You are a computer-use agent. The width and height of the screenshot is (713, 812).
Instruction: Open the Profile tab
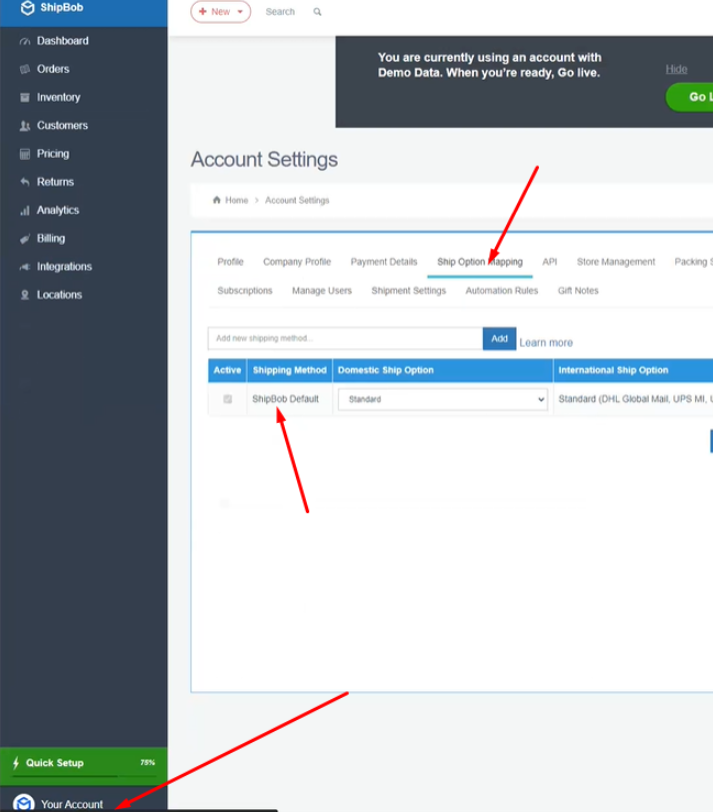230,262
